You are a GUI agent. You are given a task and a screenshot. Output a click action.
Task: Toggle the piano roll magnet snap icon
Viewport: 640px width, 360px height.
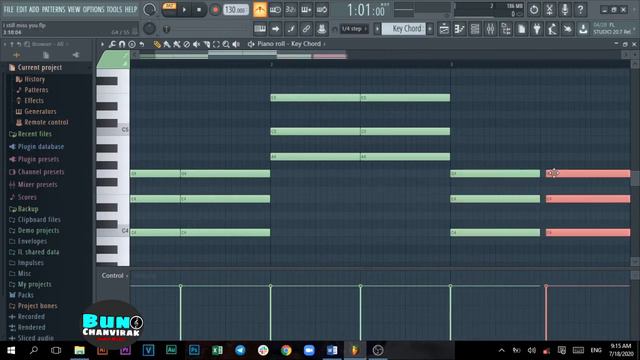(122, 44)
